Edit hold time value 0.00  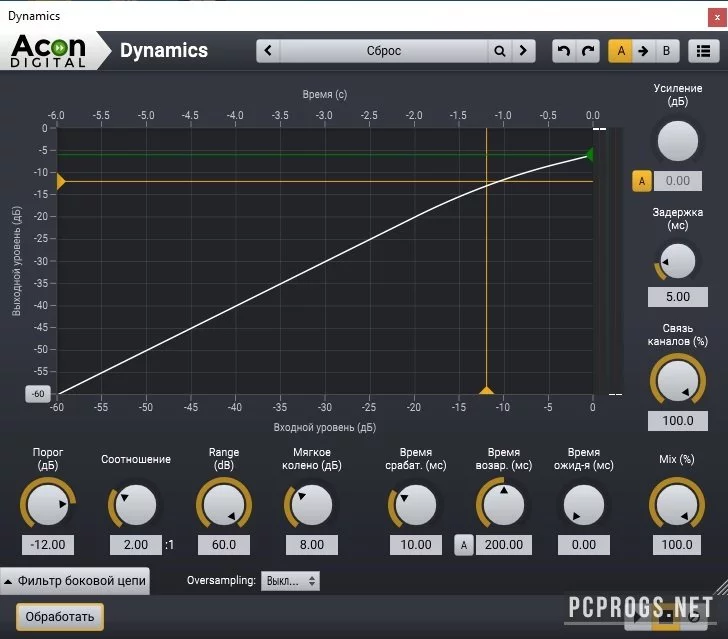click(584, 545)
